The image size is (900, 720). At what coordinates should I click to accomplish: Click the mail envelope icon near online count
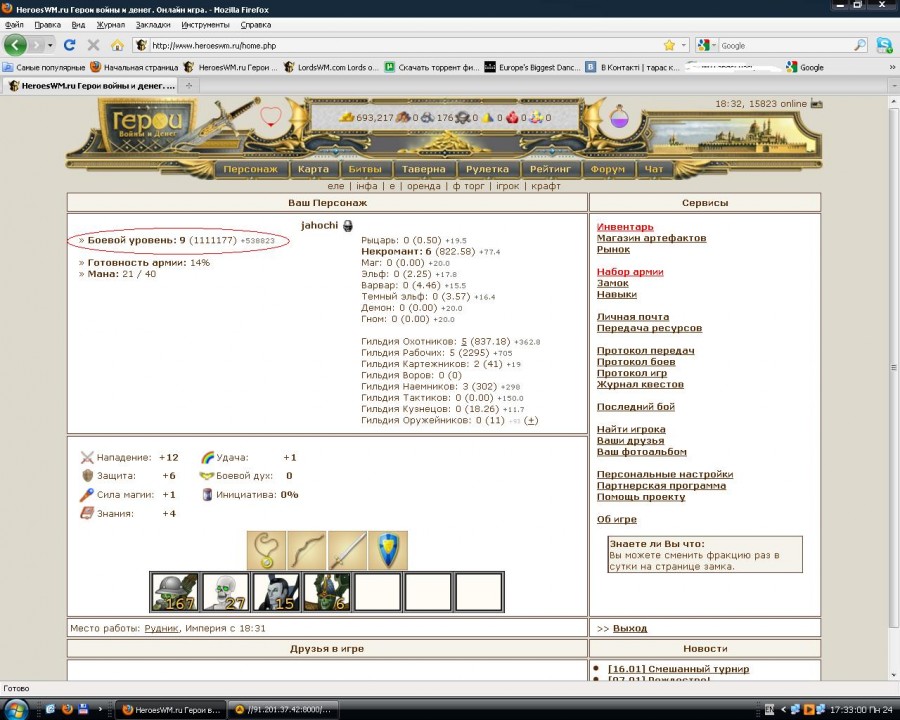(816, 104)
